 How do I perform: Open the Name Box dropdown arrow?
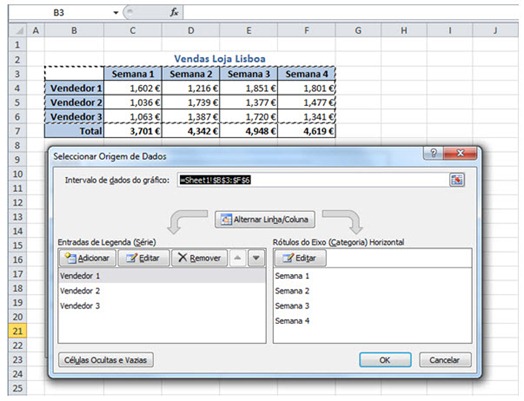116,13
